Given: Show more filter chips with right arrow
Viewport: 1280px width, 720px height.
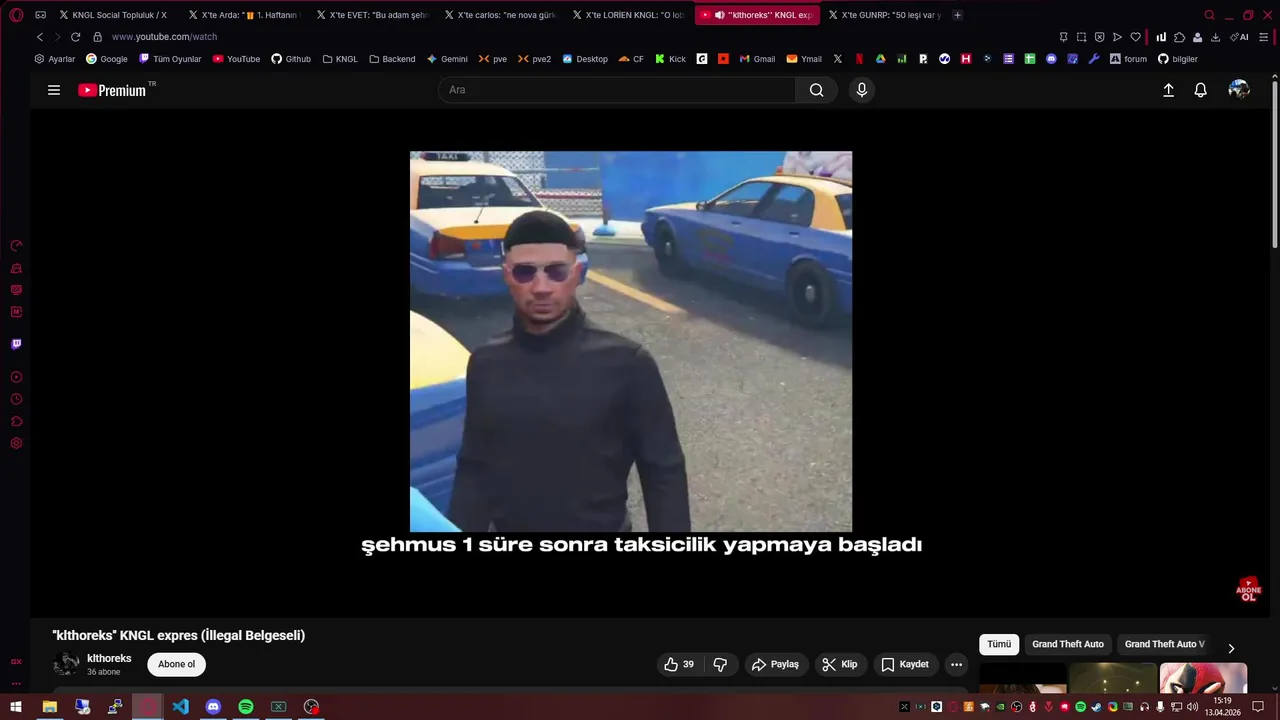Looking at the screenshot, I should click(x=1231, y=648).
